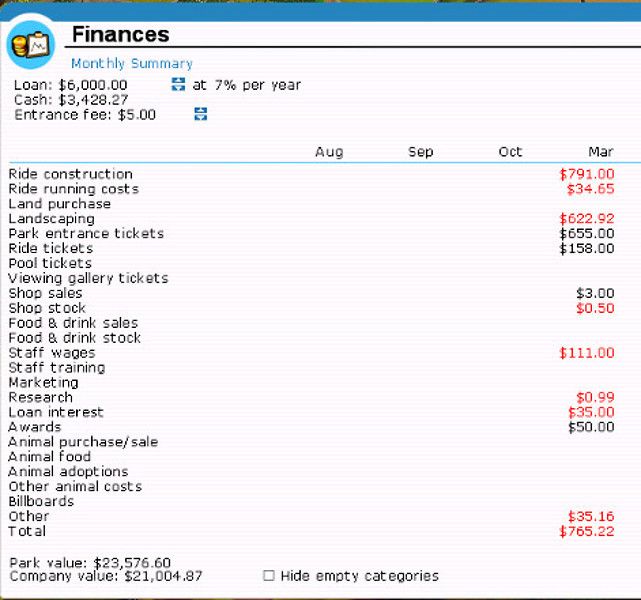Click the Food & drink stock label
The width and height of the screenshot is (641, 600).
tap(74, 338)
